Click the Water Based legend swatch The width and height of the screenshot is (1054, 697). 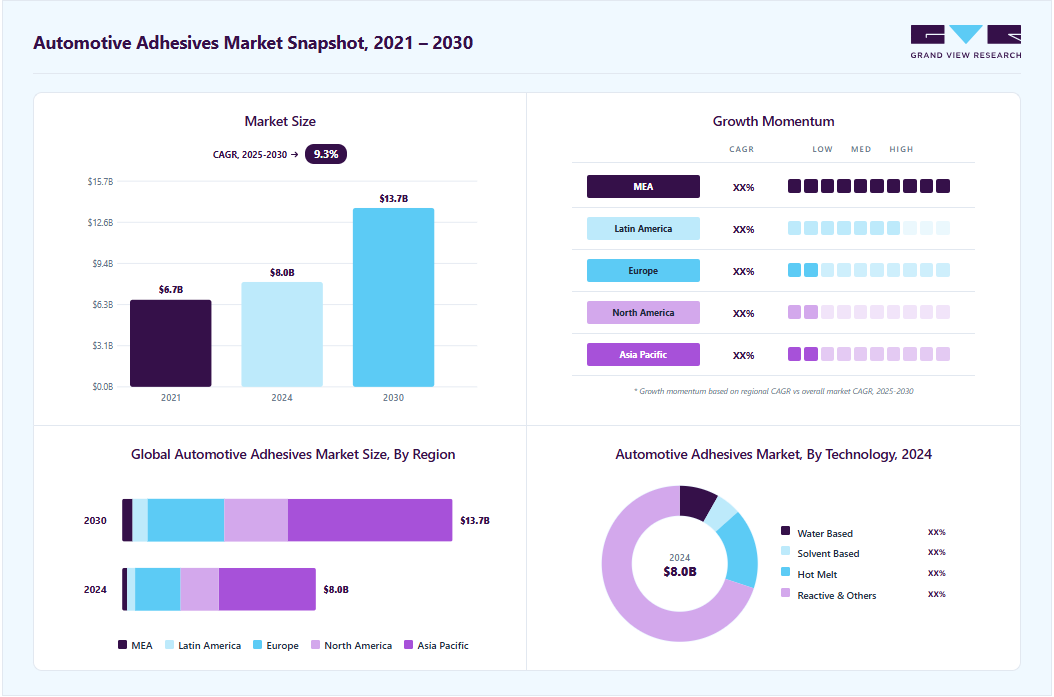[785, 531]
